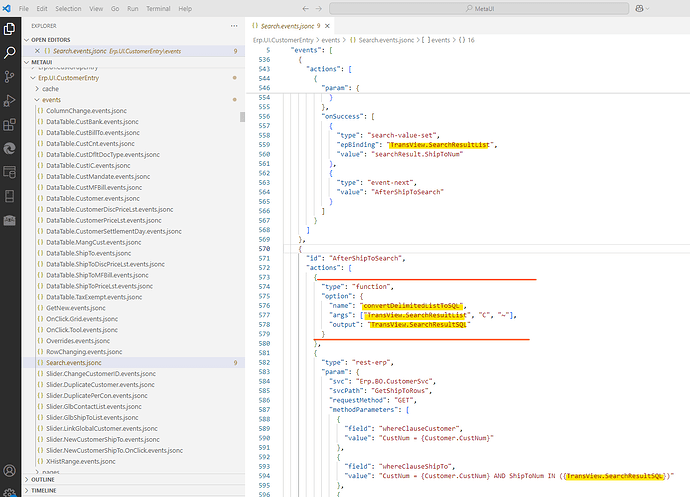Click Erp.UI.CustomerEntry in the breadcrumb

tap(283, 40)
